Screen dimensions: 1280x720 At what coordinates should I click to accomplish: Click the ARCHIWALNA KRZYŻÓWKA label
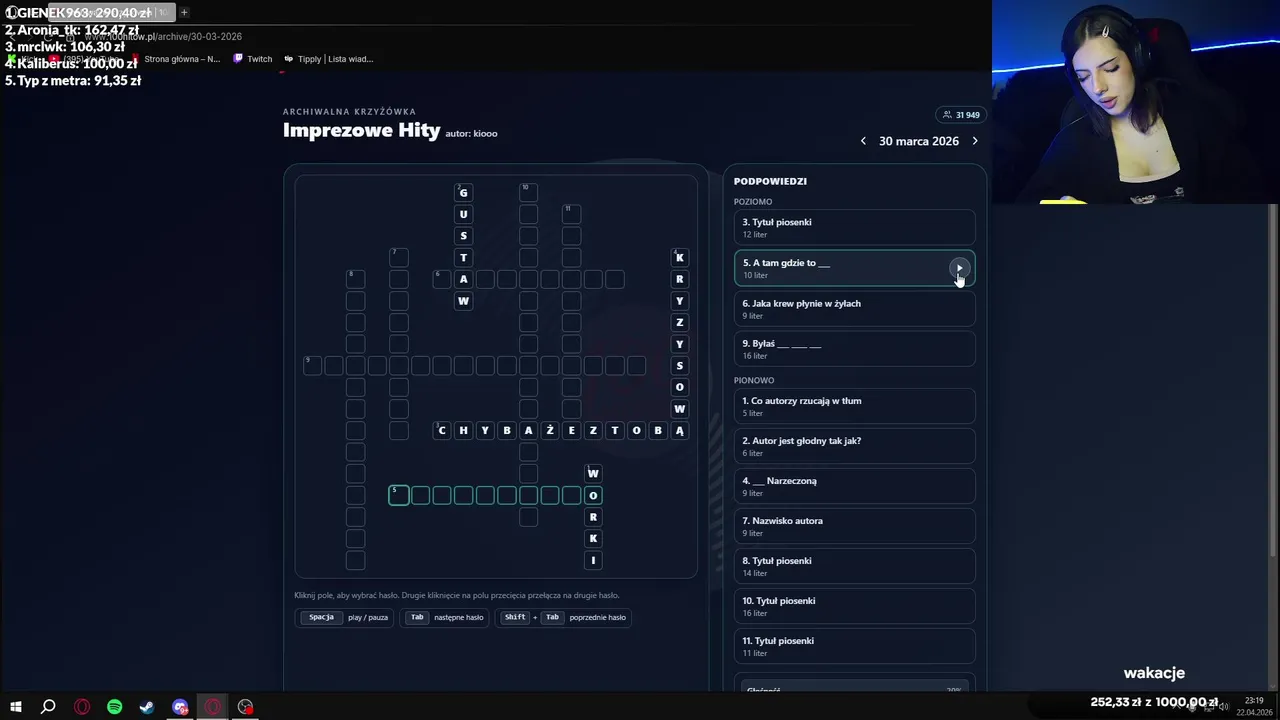tap(349, 112)
